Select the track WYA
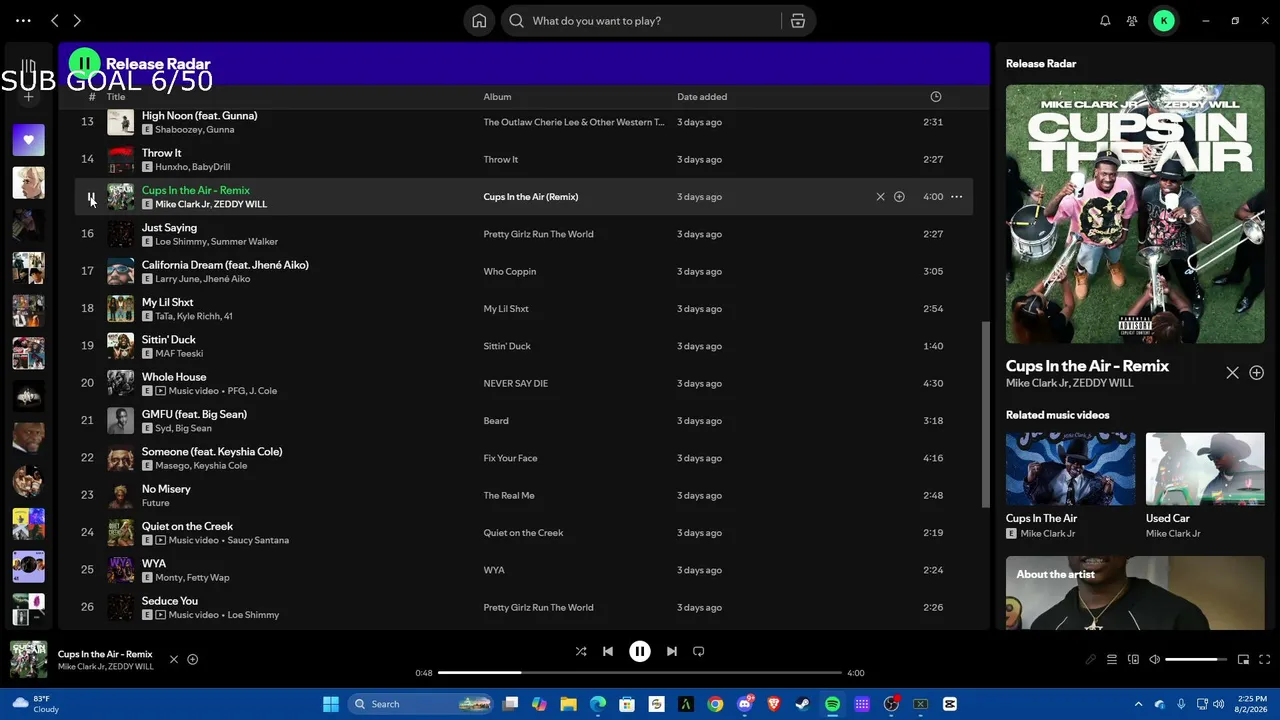Screen dimensions: 1280x720 (154, 564)
